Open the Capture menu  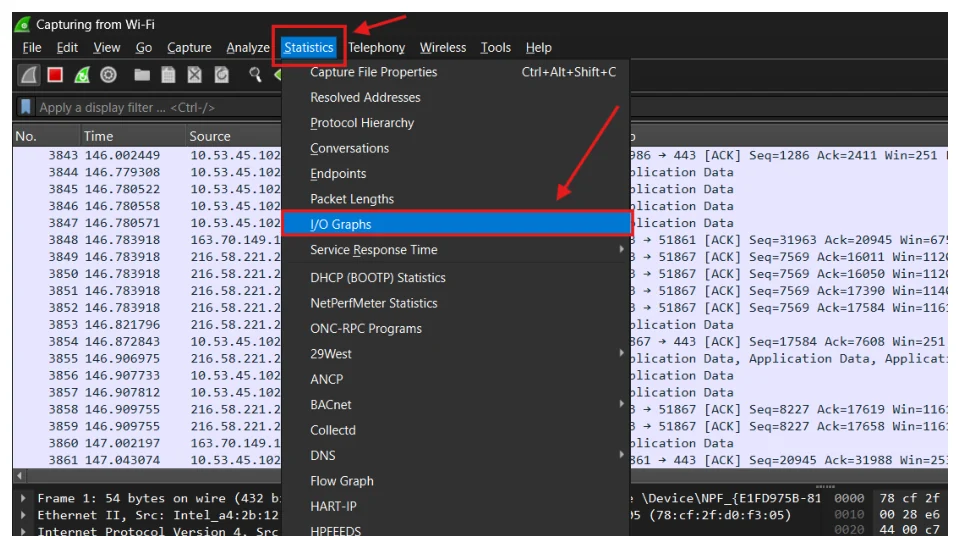click(x=189, y=48)
